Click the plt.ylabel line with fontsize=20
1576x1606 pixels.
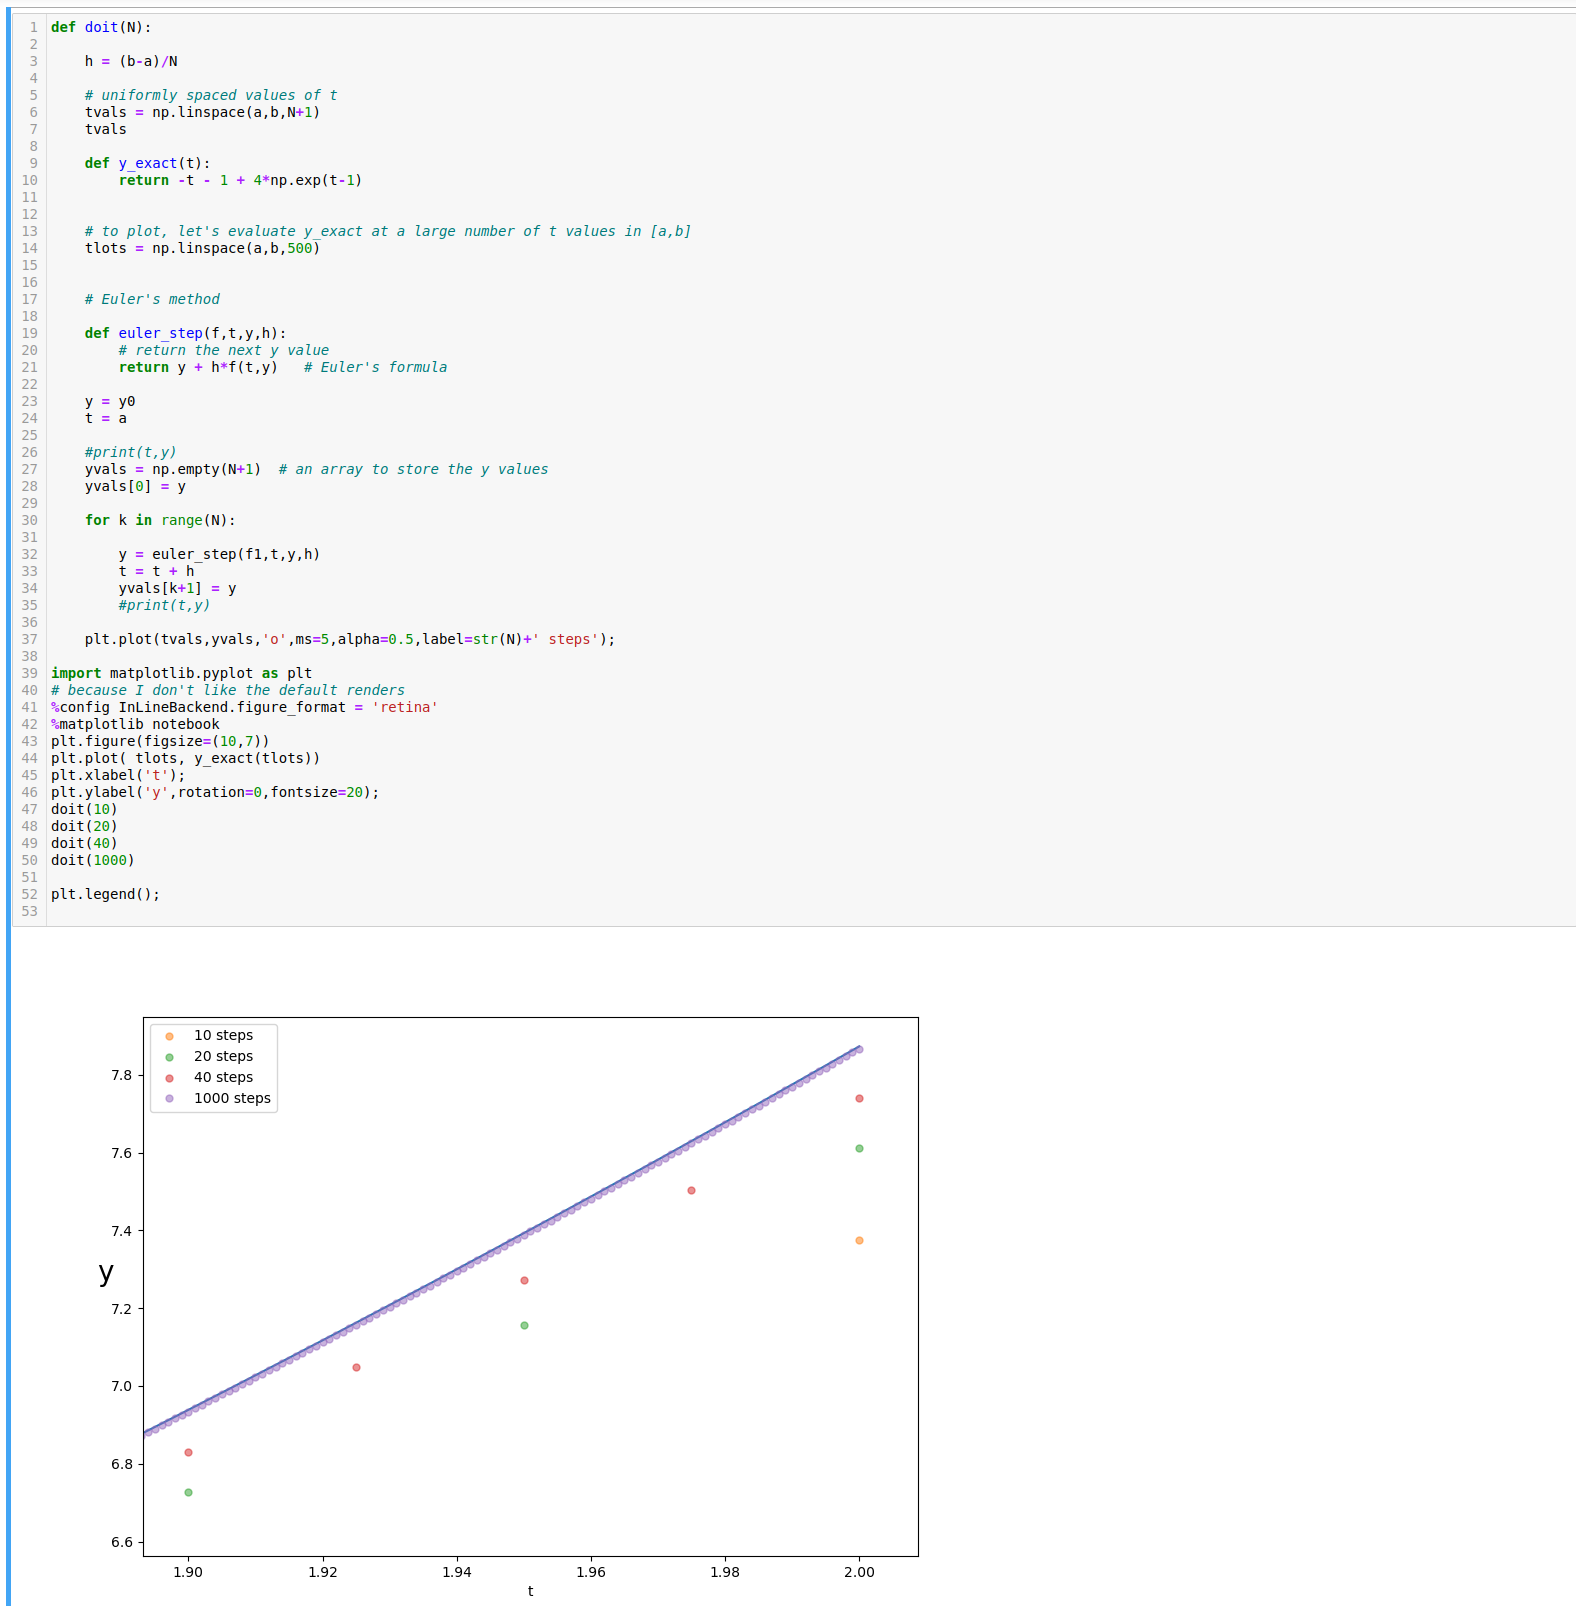point(215,792)
